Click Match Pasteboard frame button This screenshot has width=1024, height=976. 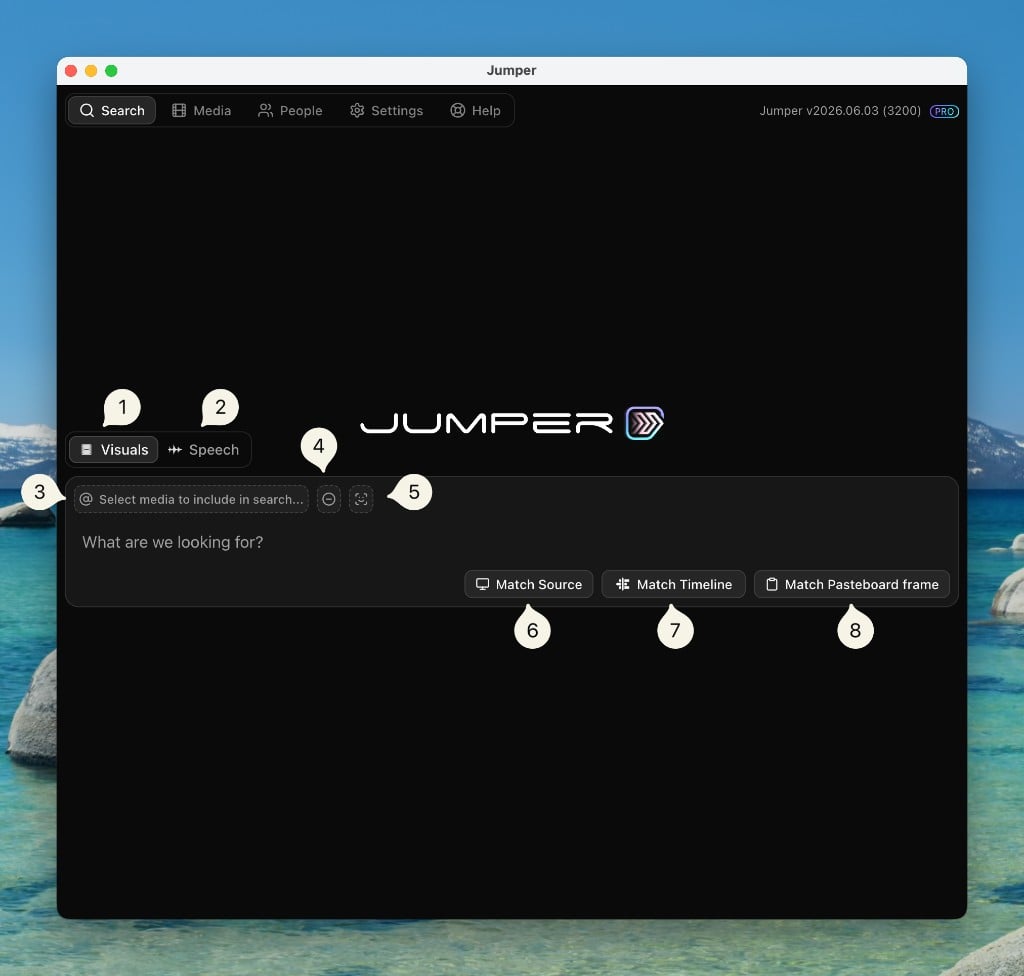(852, 584)
